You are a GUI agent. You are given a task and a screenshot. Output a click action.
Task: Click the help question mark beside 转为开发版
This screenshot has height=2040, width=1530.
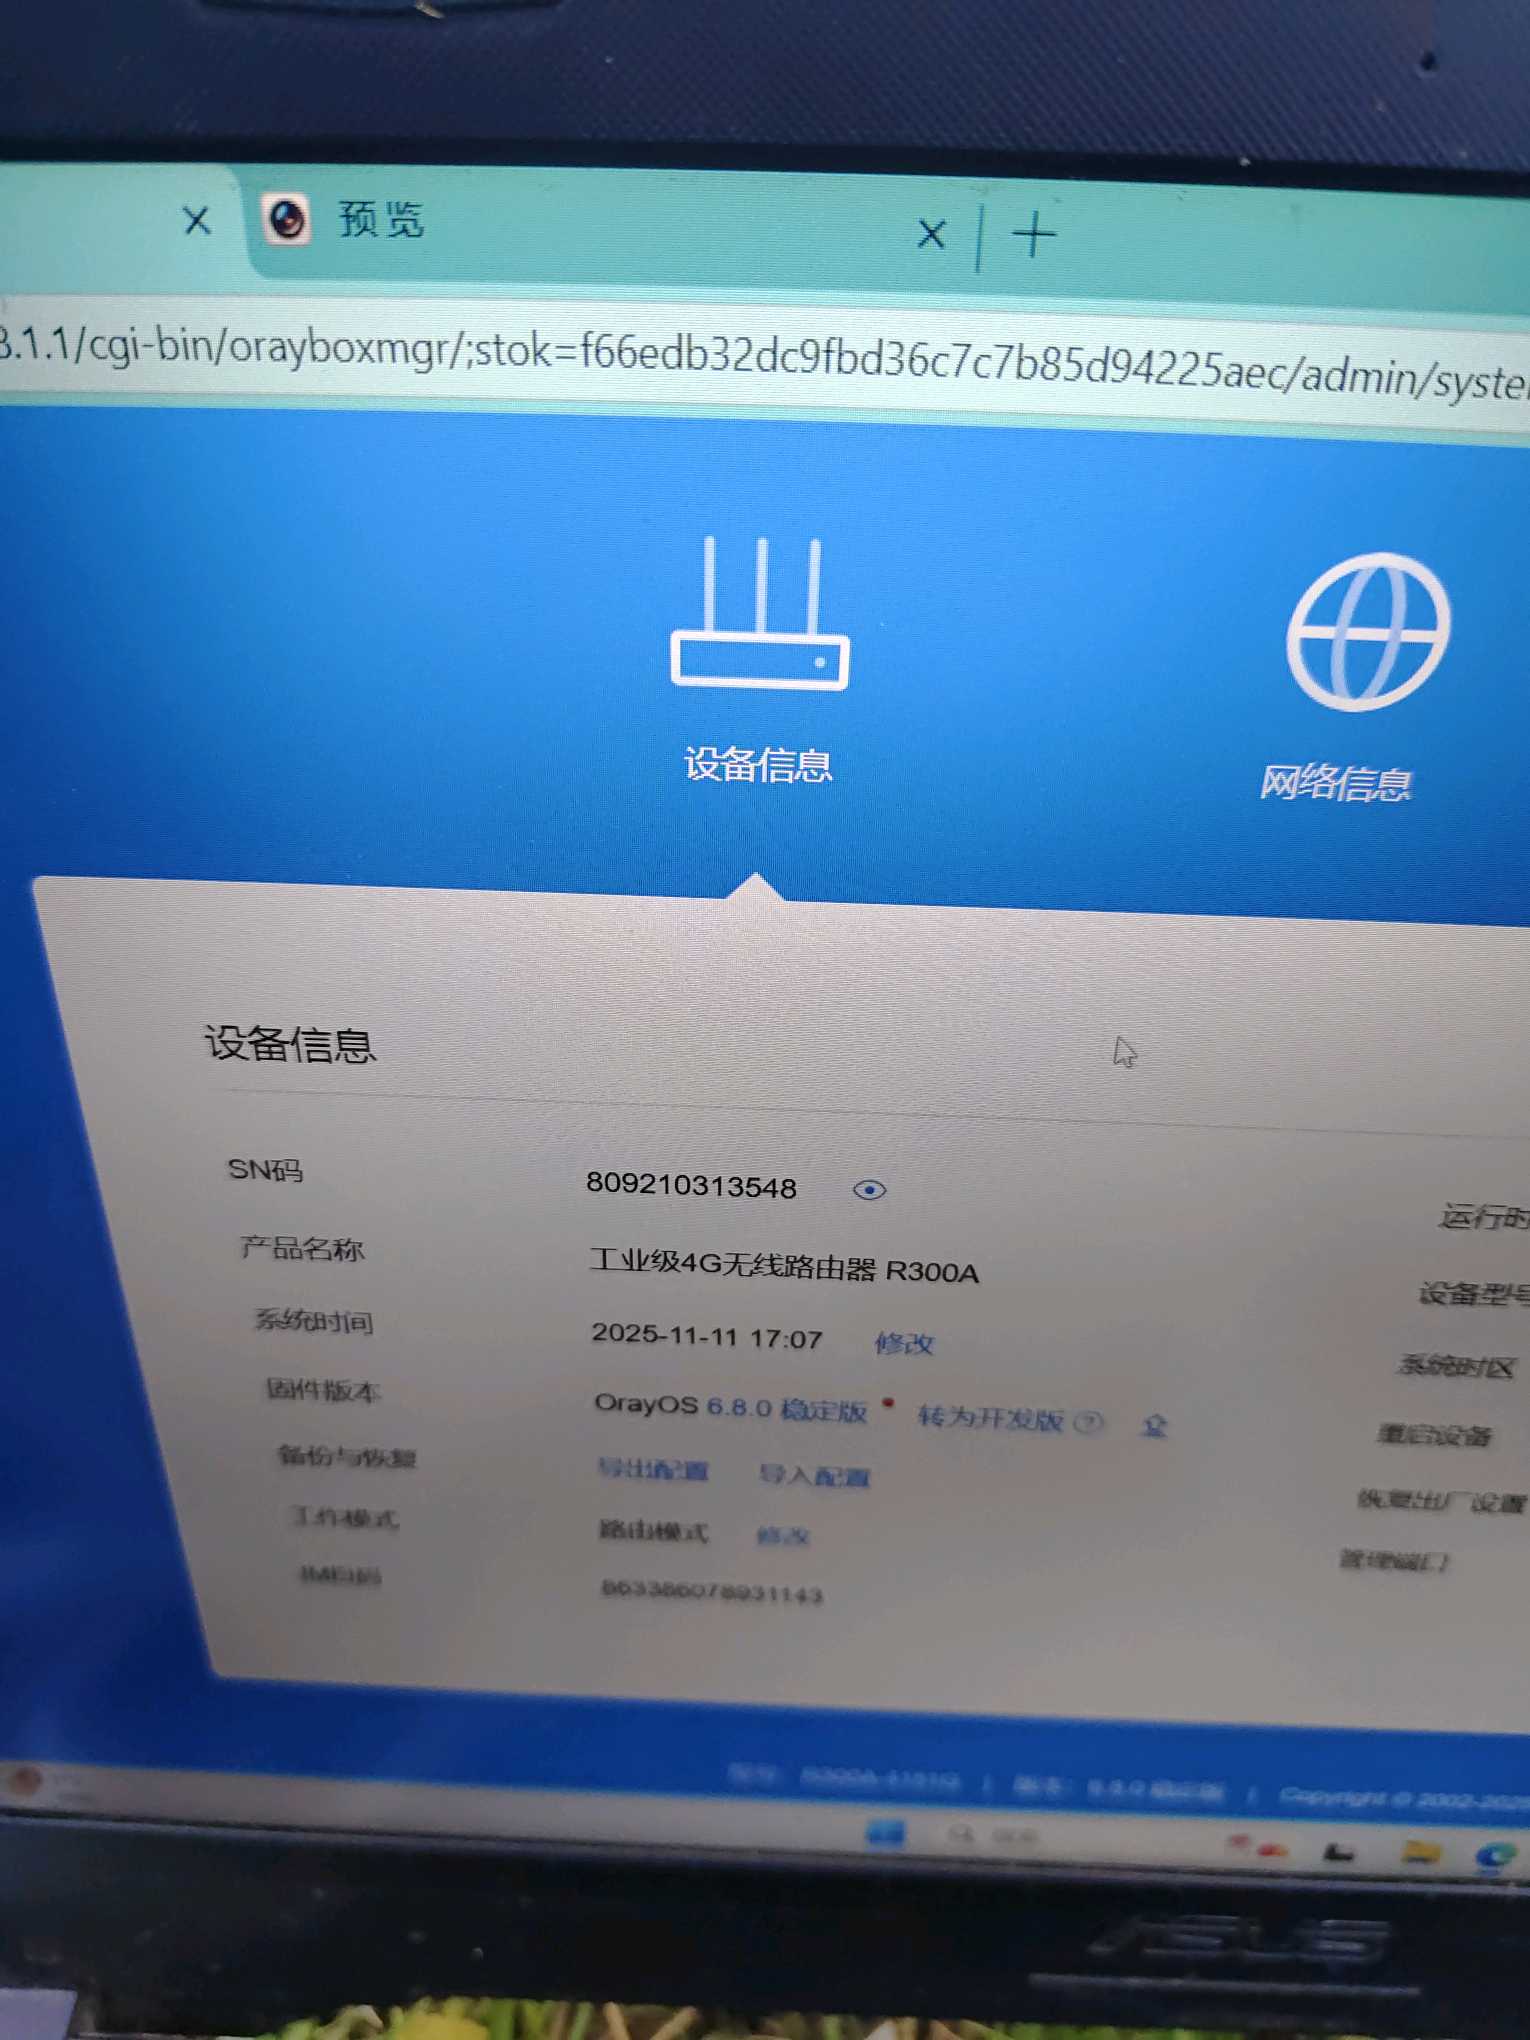pos(1090,1422)
